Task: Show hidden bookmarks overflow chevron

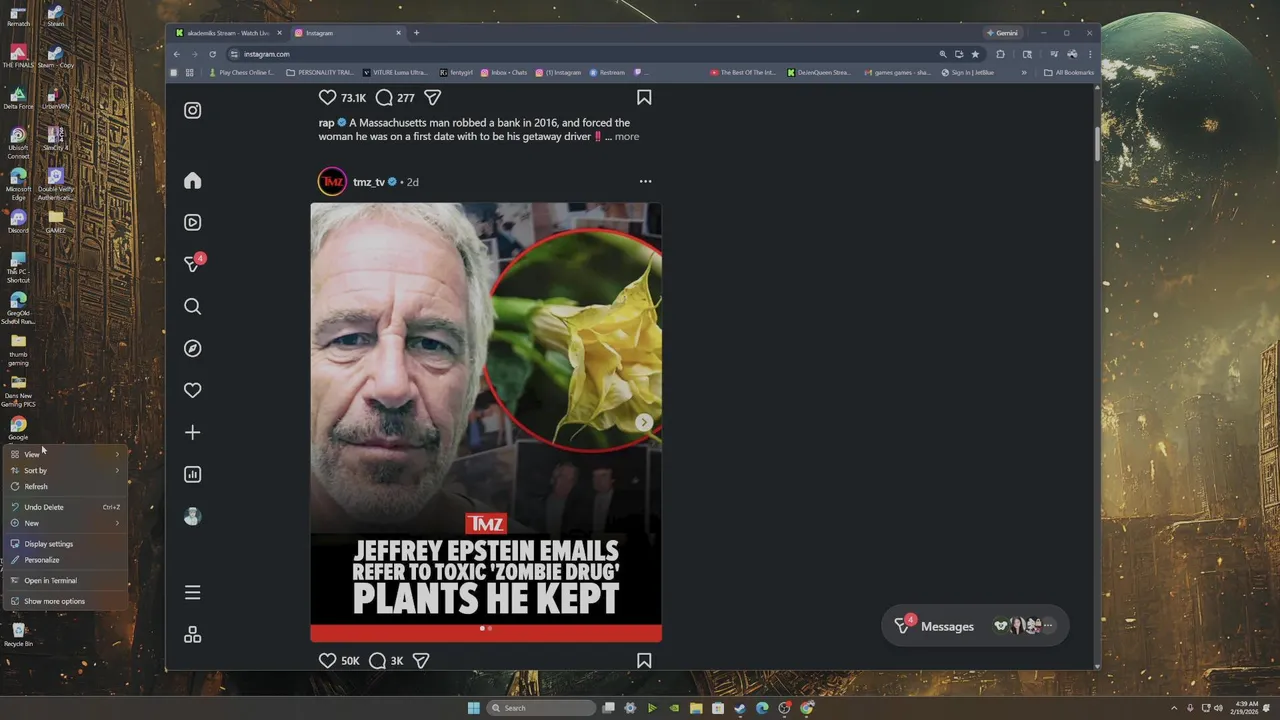Action: [1024, 72]
